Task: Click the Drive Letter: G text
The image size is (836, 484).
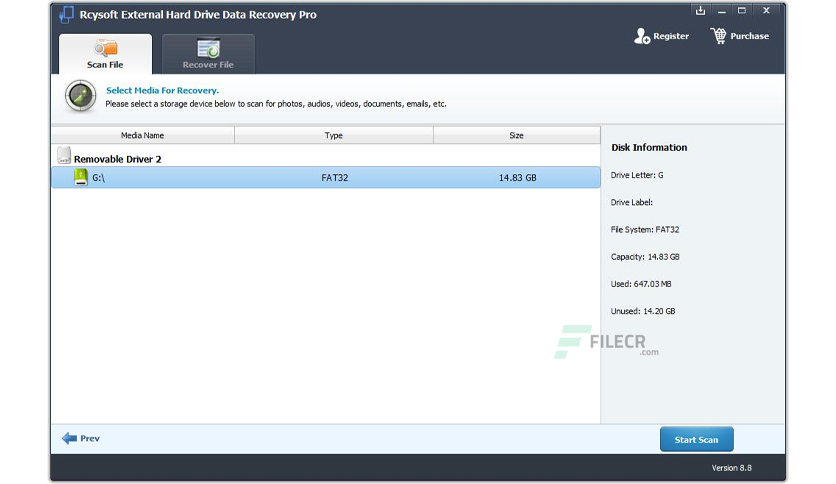Action: (x=637, y=175)
